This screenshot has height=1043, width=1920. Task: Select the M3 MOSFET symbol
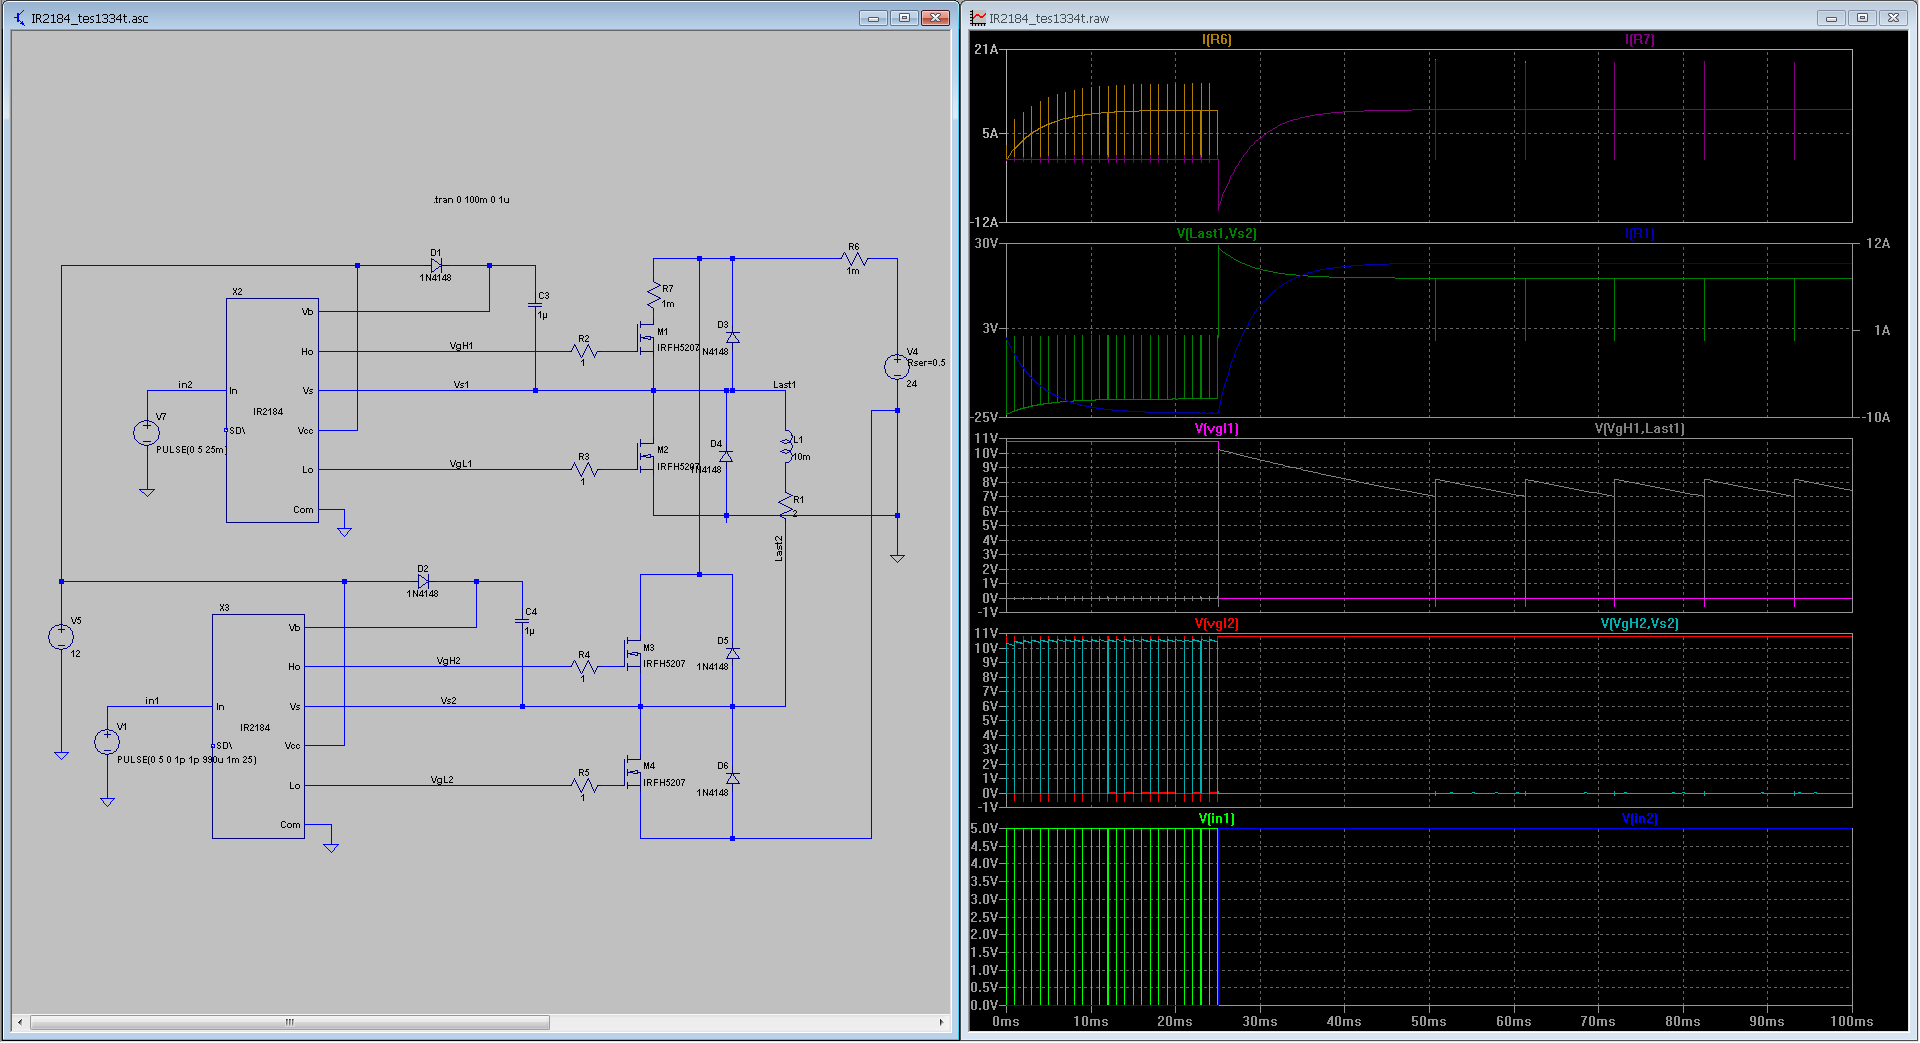pos(633,654)
